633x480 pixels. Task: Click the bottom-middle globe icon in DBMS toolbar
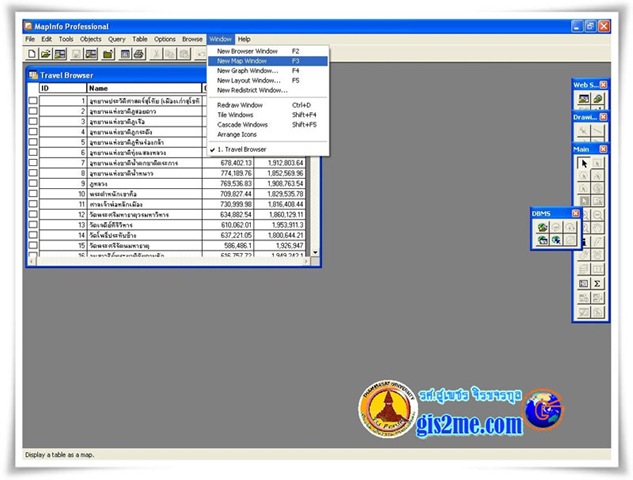(556, 240)
